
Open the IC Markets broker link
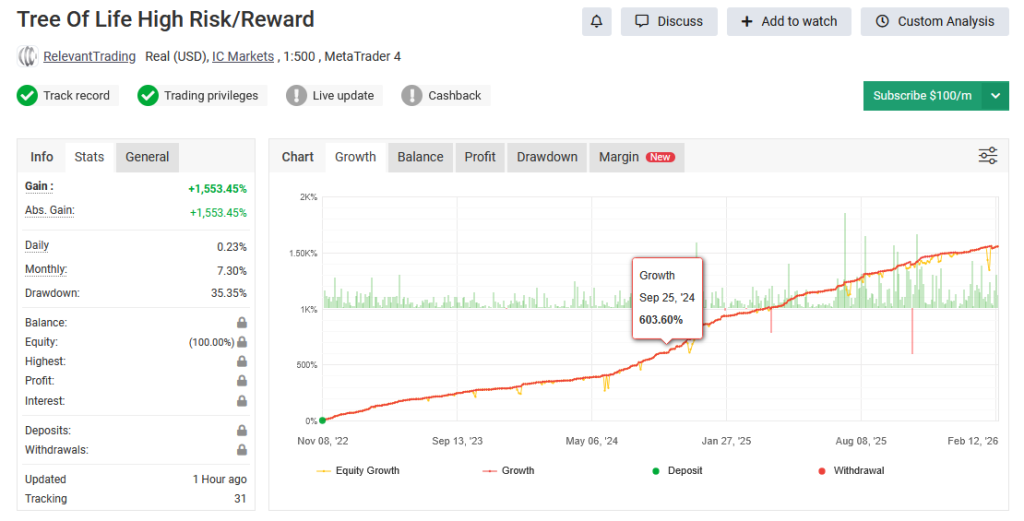coord(243,57)
